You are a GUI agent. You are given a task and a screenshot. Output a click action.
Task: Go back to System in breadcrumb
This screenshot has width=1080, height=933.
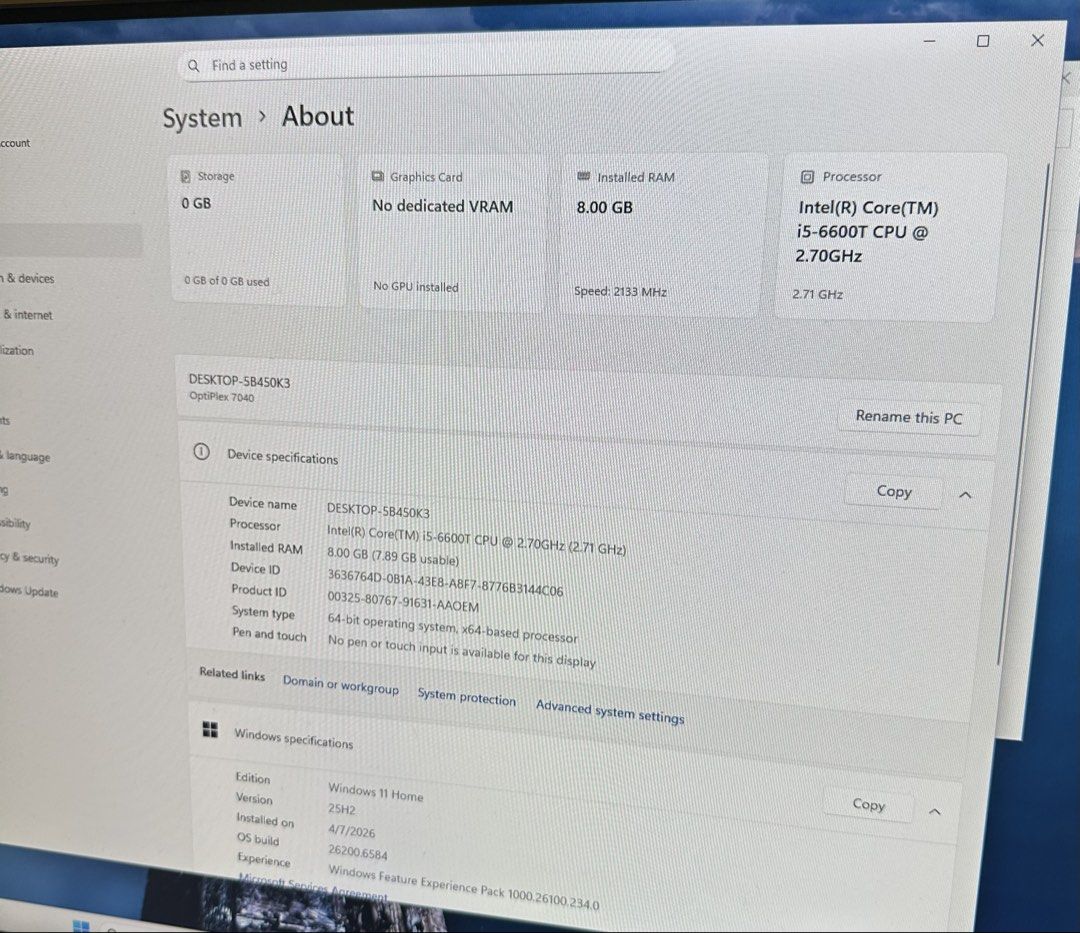tap(202, 118)
